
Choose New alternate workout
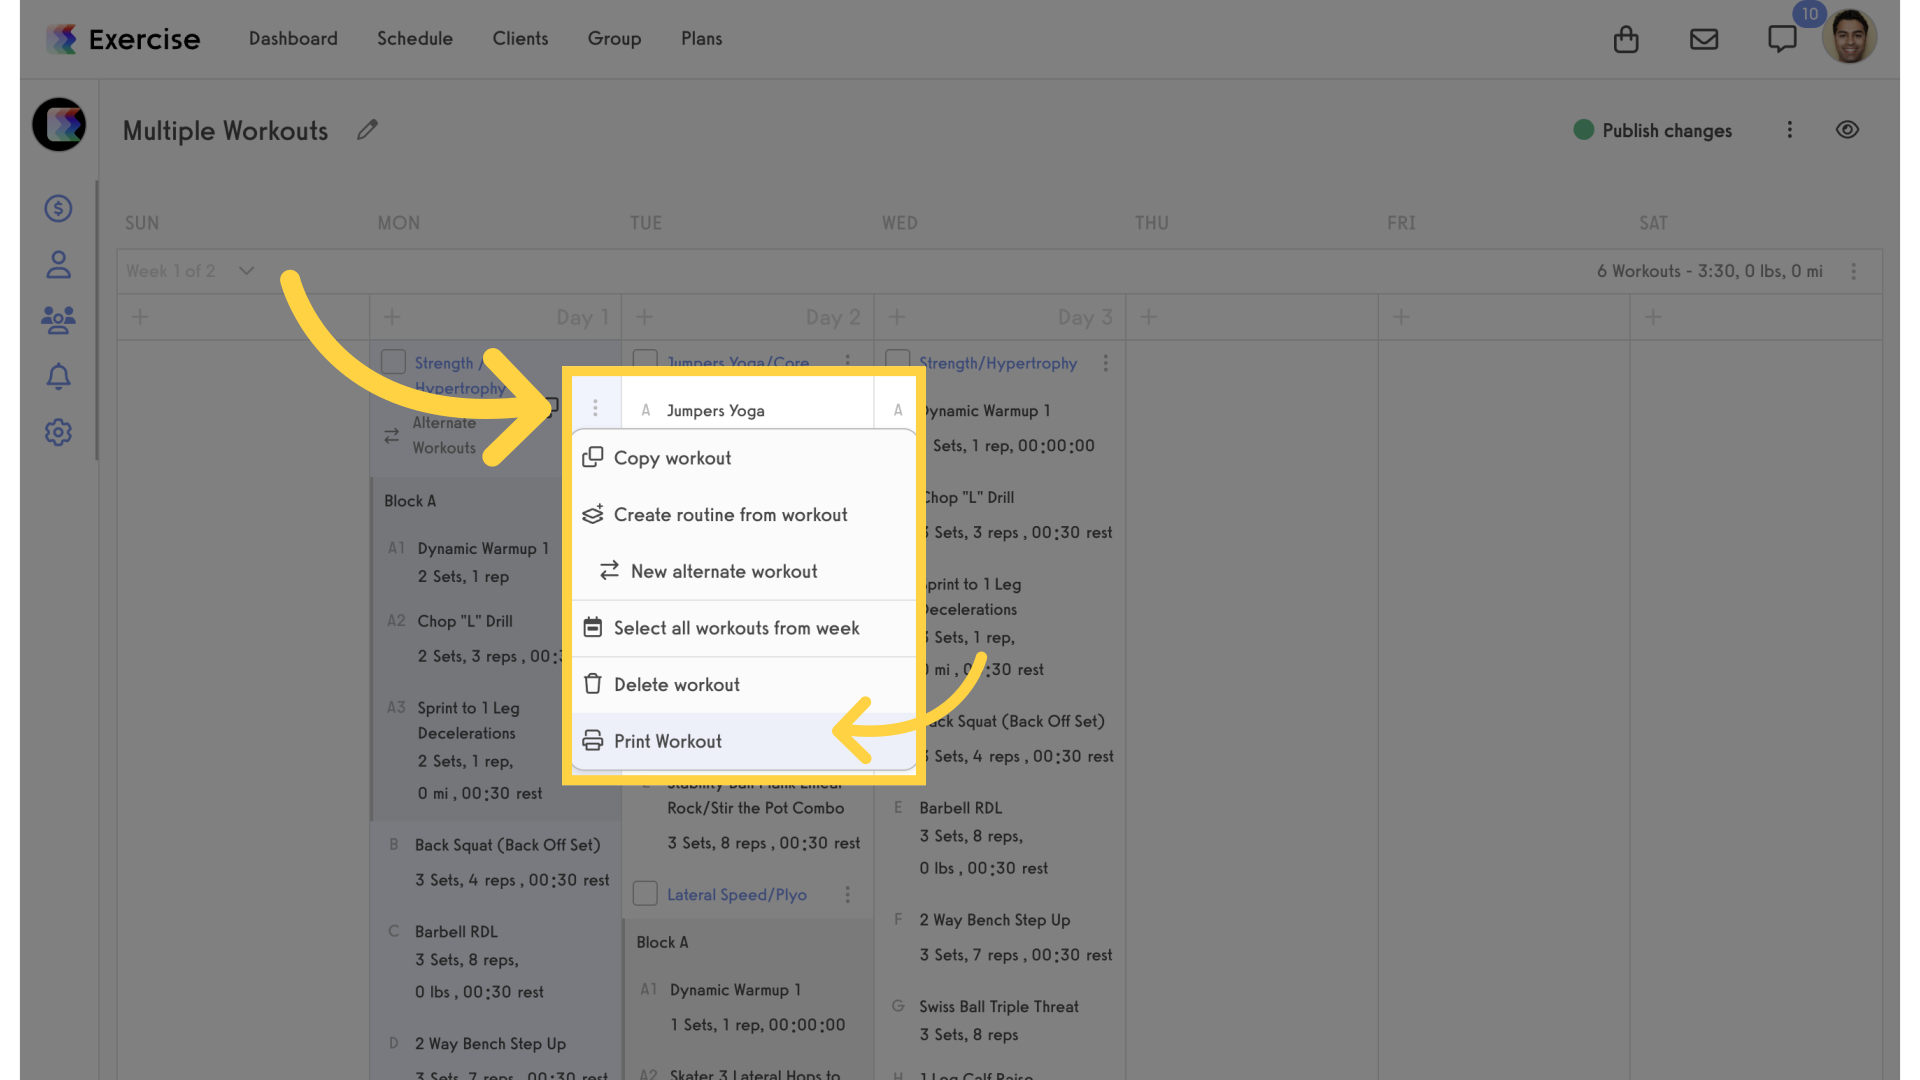tap(743, 571)
